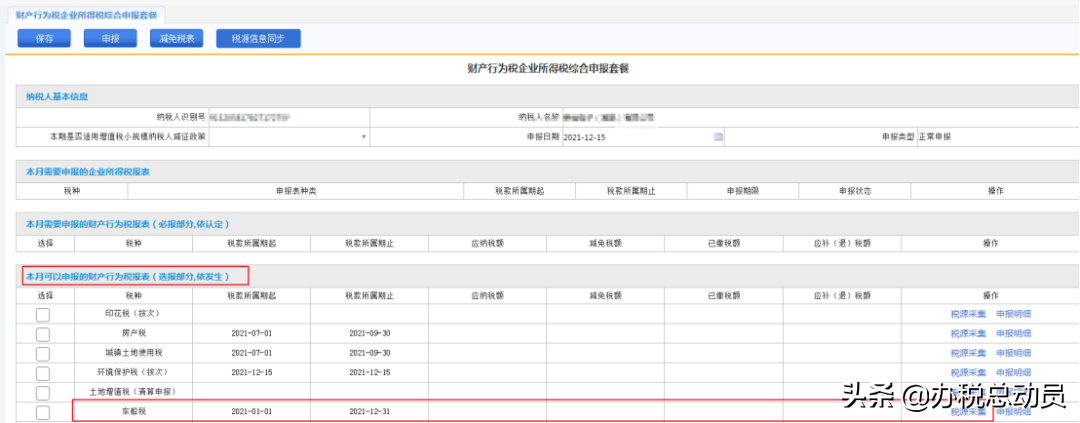1080x423 pixels.
Task: Click 房产税 end date 2021-09-30
Action: click(369, 333)
